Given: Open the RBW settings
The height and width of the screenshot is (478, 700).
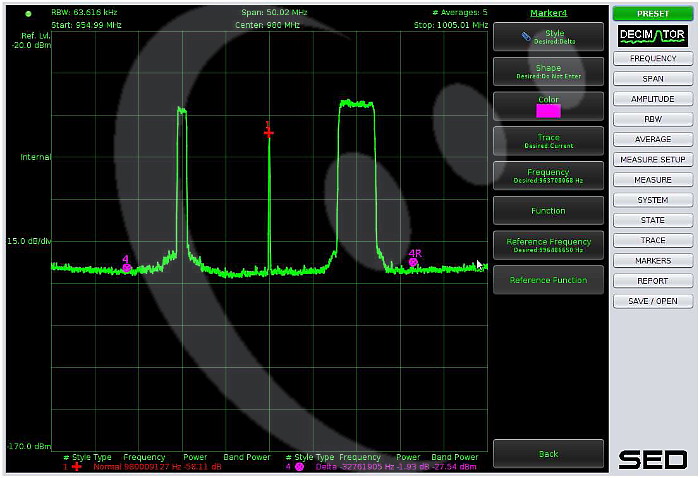Looking at the screenshot, I should pyautogui.click(x=652, y=119).
